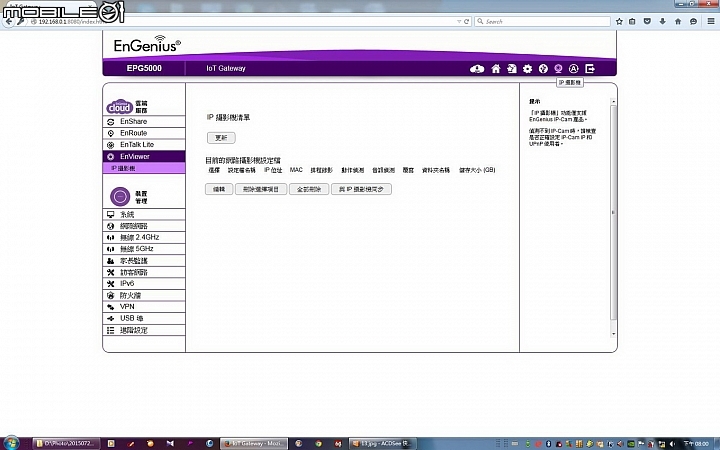Open the IPv6 menu item

coord(144,284)
